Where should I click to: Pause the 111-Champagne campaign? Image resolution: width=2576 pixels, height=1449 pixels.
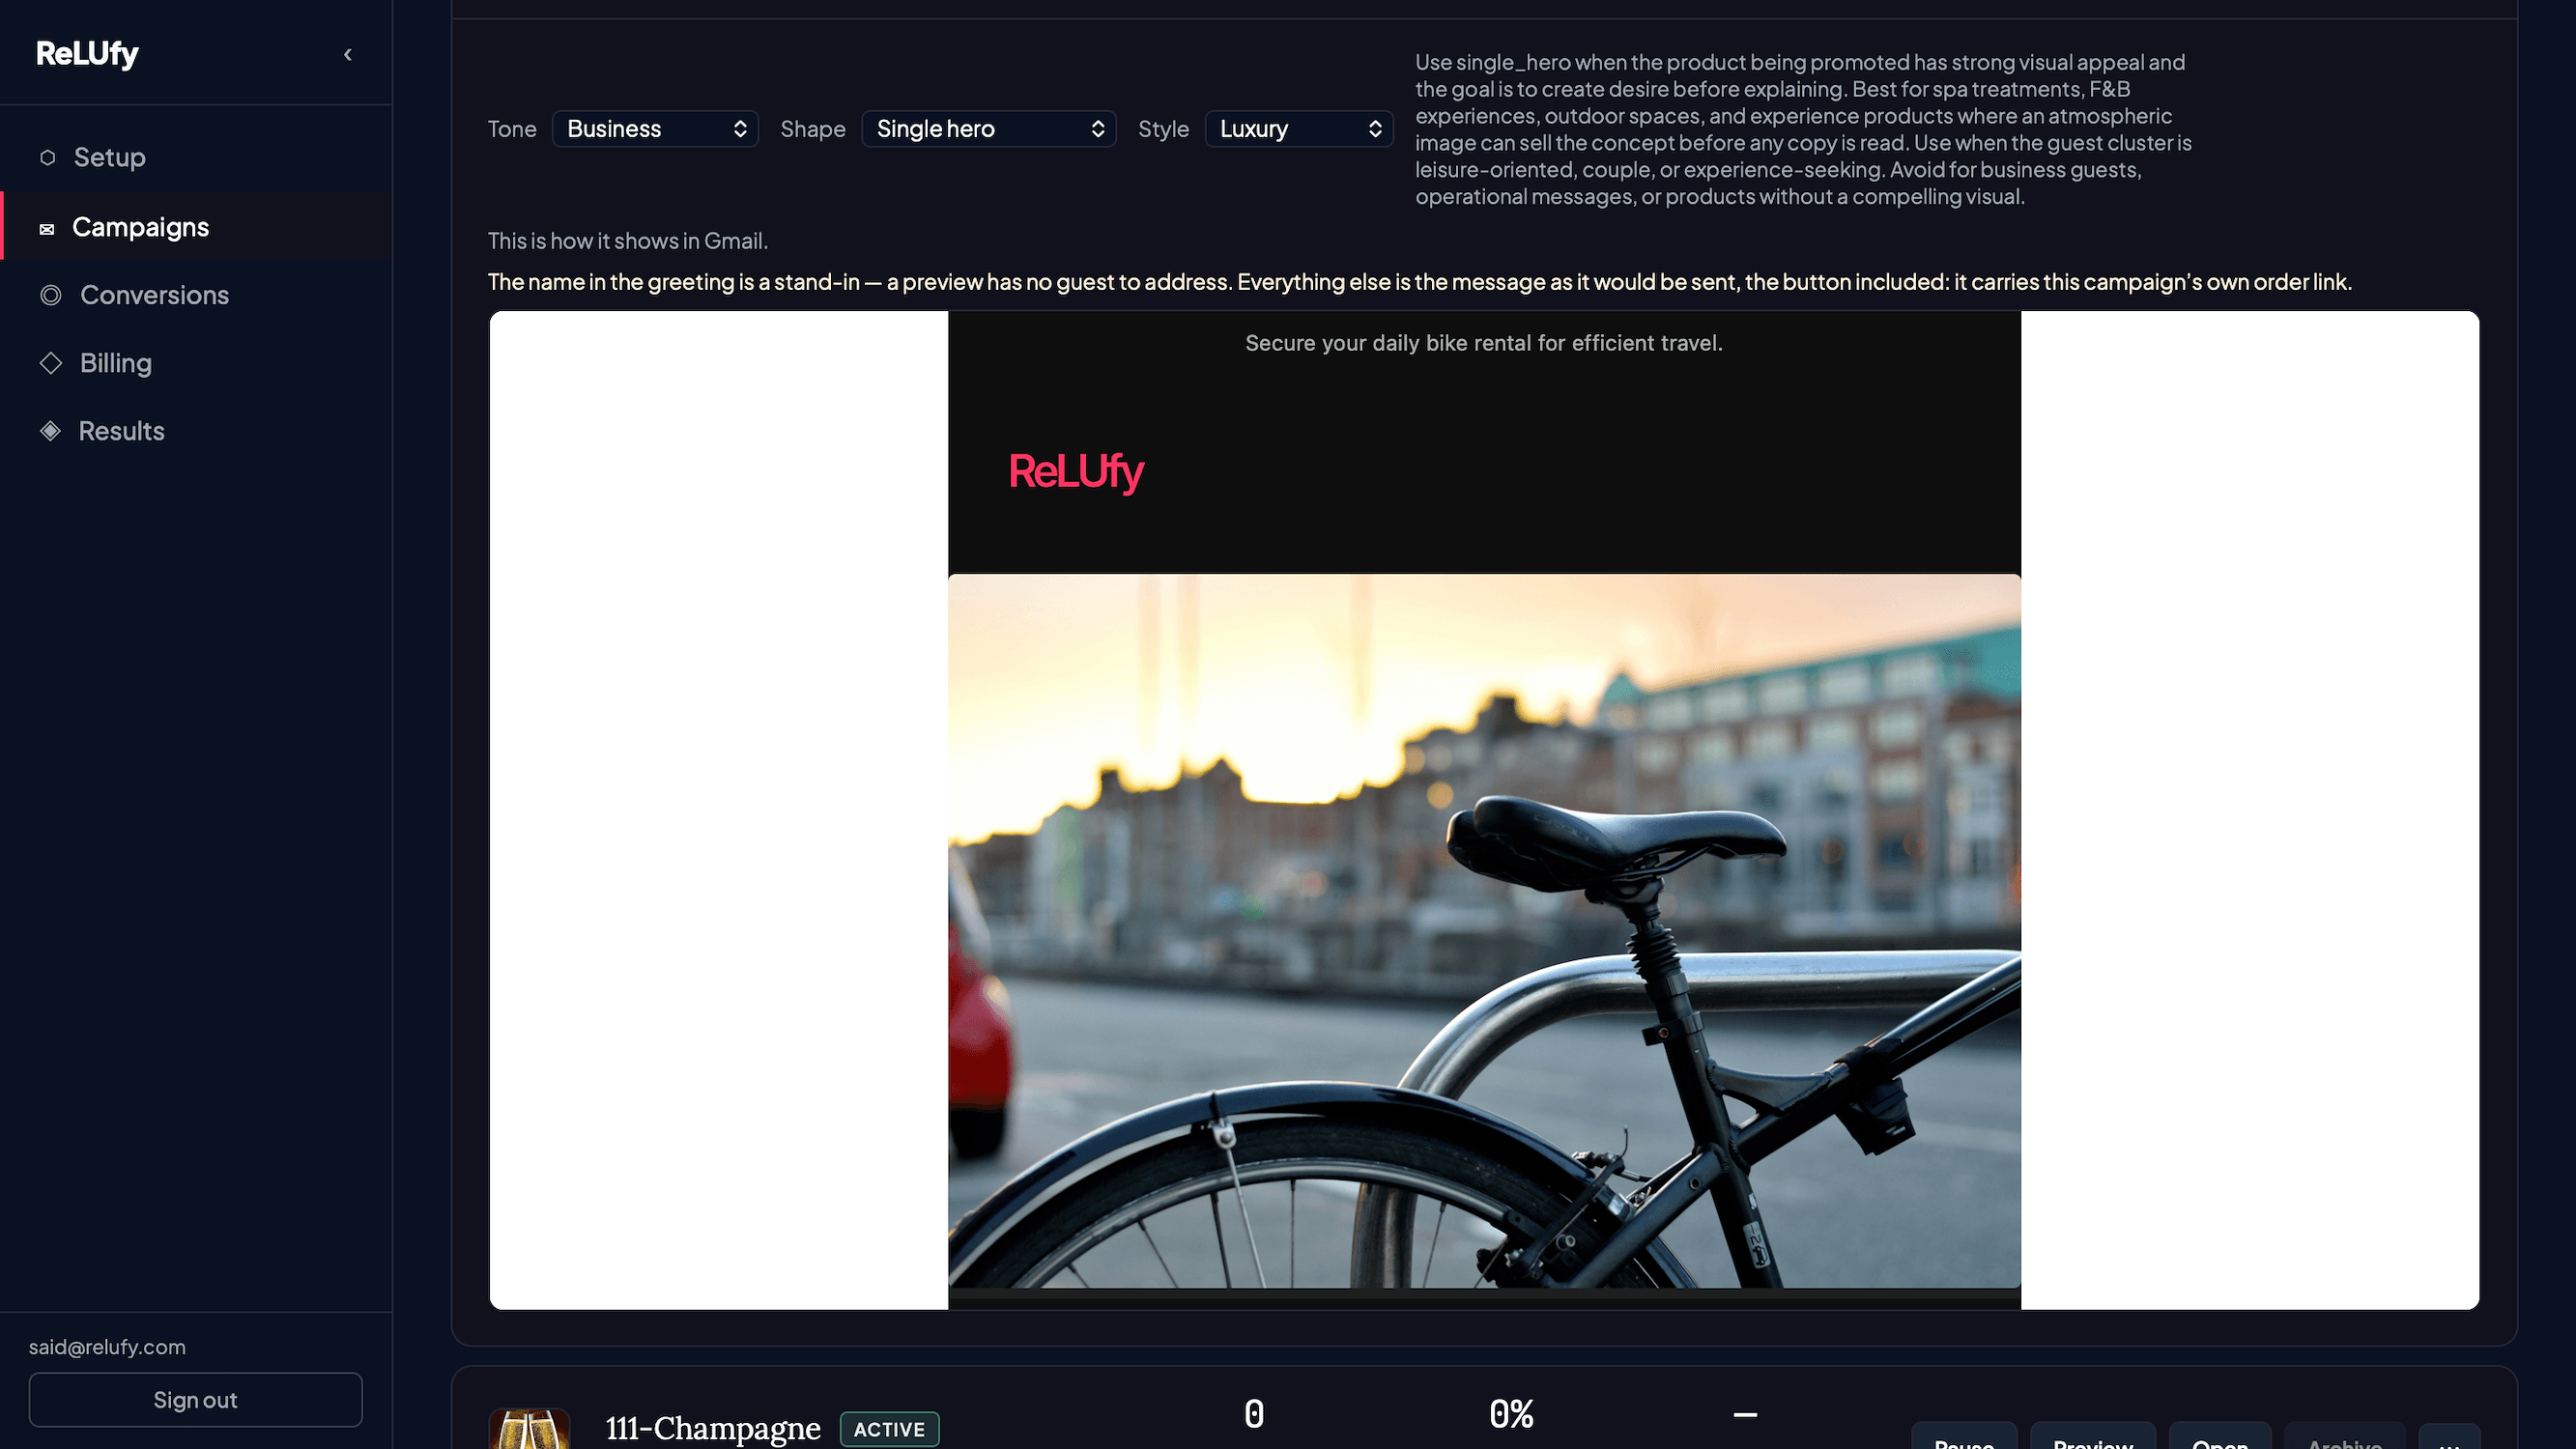point(1964,1438)
